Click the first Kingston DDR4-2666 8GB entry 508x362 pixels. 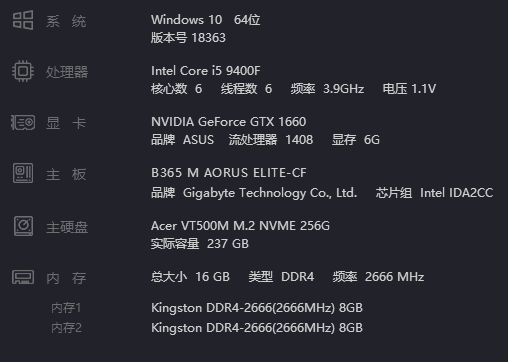(x=257, y=308)
